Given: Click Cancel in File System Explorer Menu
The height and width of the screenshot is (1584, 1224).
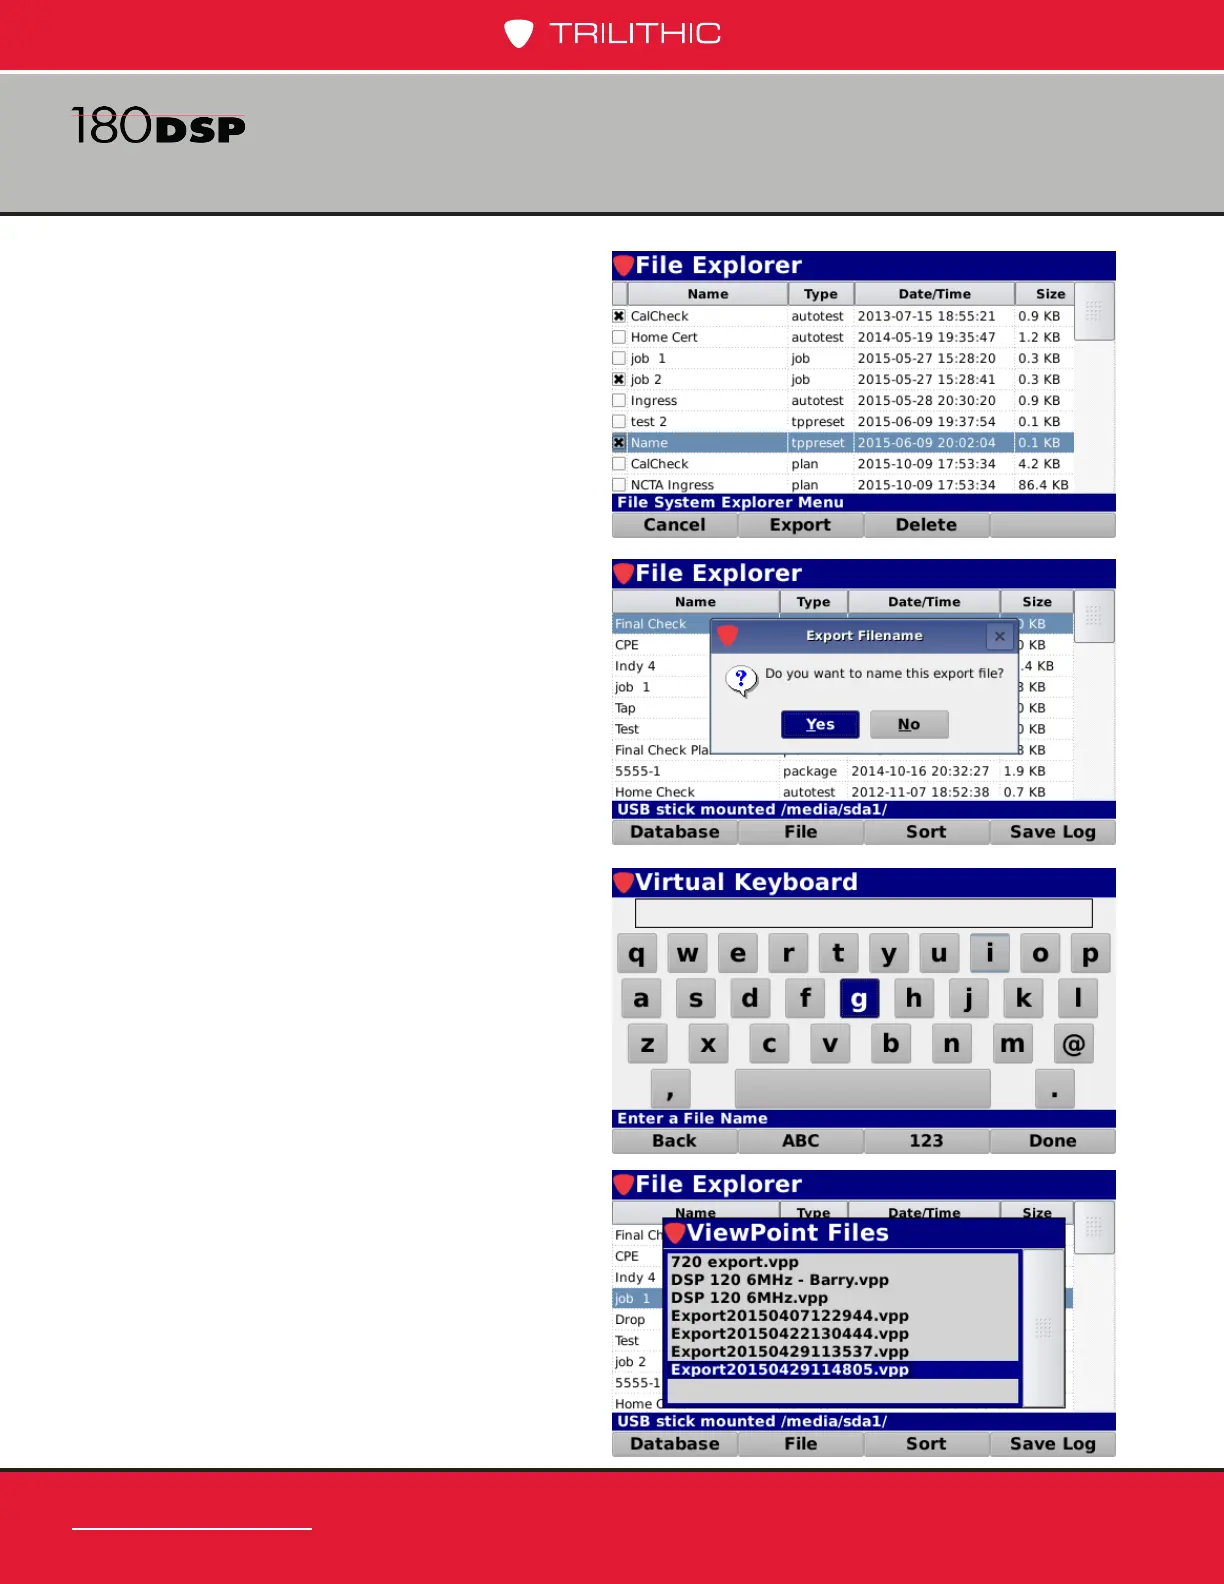Looking at the screenshot, I should click(674, 525).
